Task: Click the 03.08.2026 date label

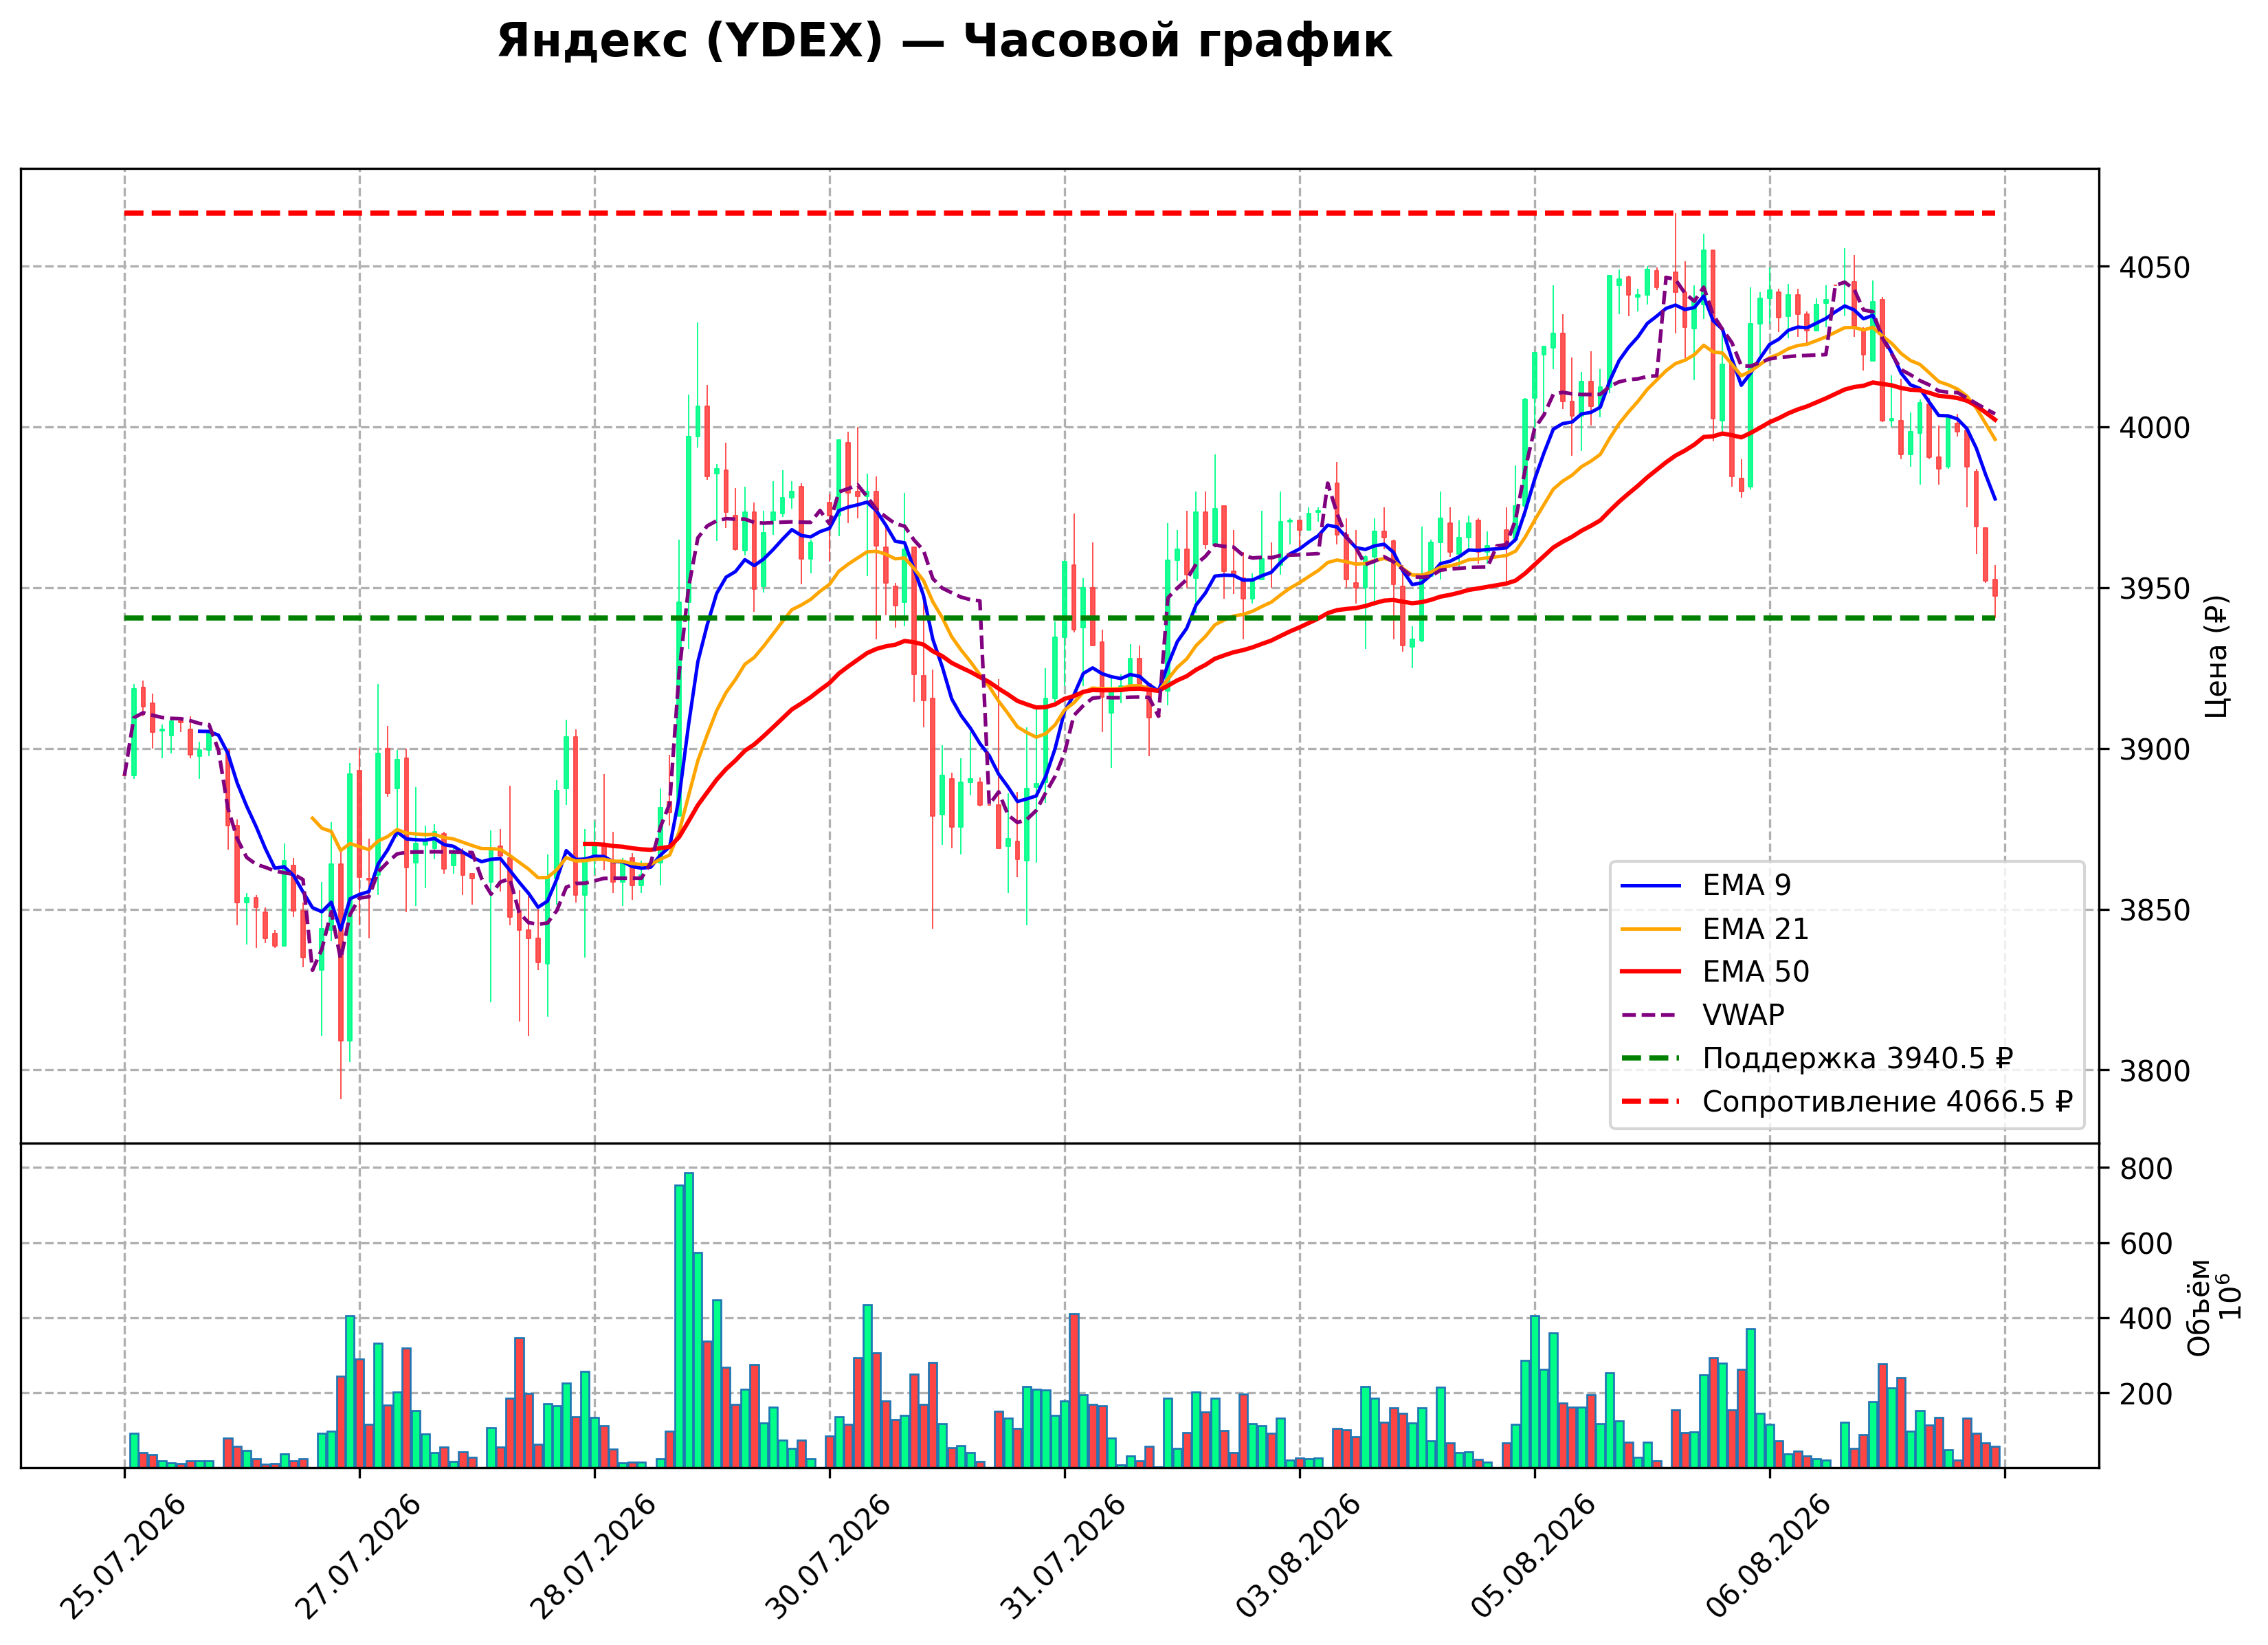Action: [1299, 1557]
